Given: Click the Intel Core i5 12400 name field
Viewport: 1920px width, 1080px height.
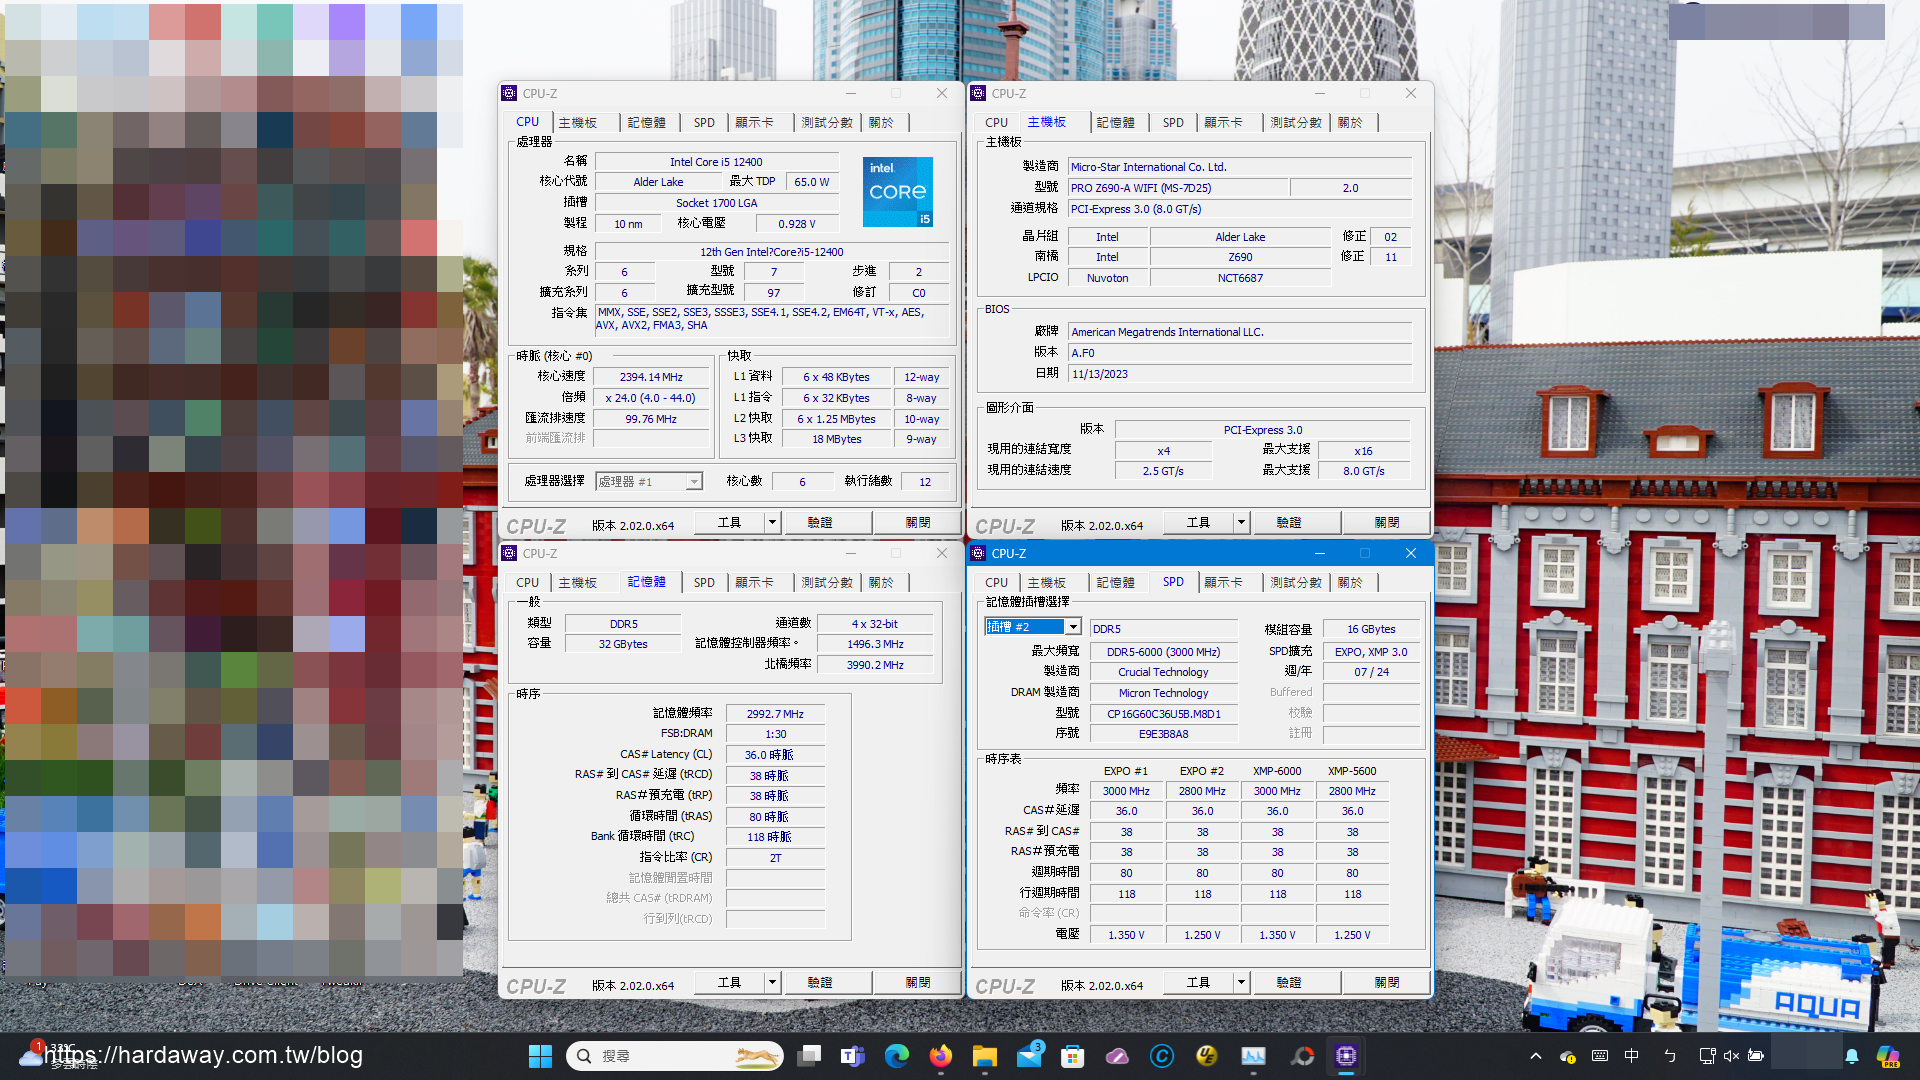Looking at the screenshot, I should coord(716,162).
